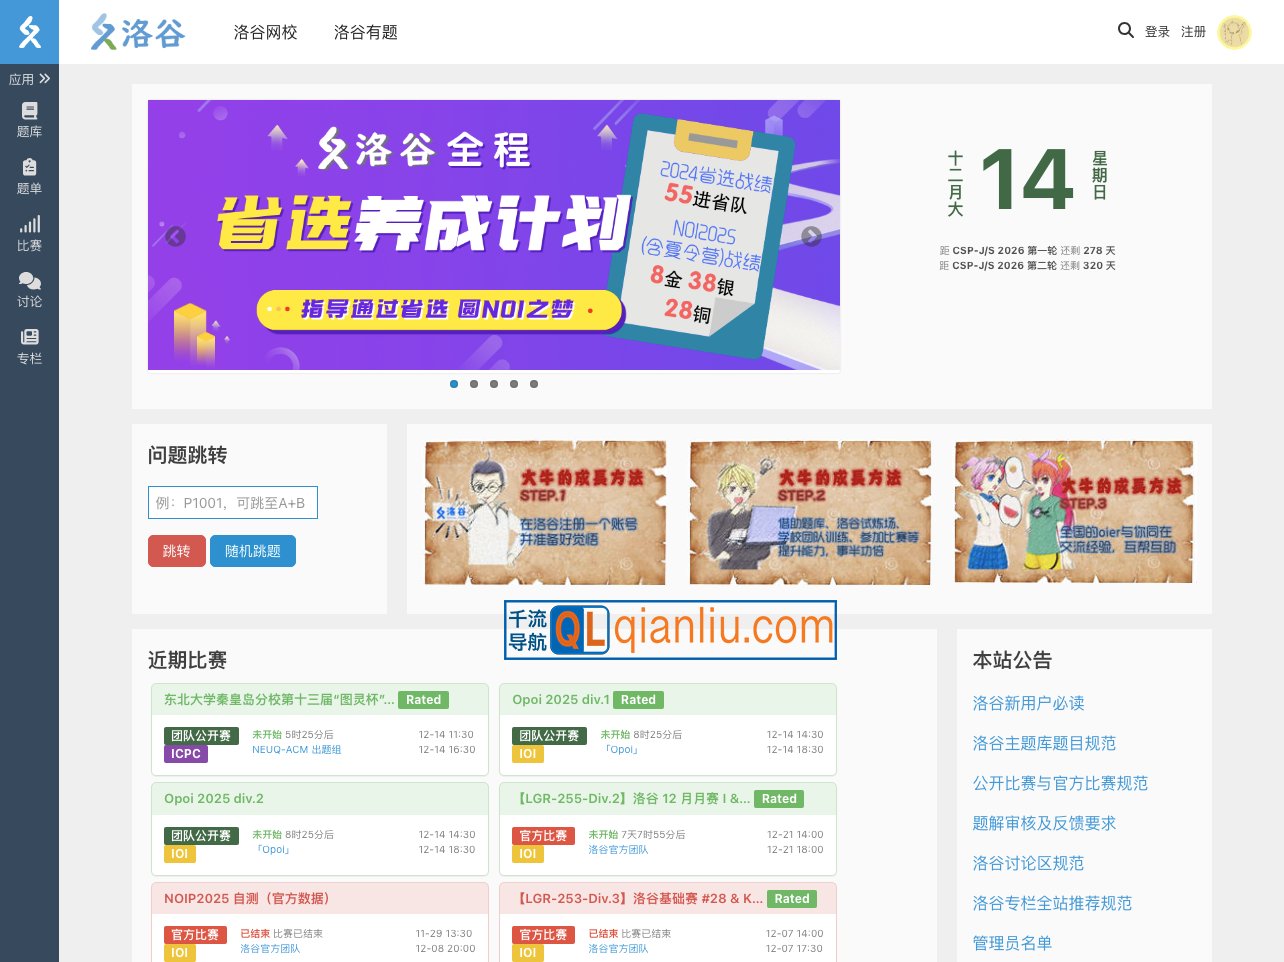Screen dimensions: 1284x962
Task: Open the 专栏 column section from sidebar
Action: tap(29, 344)
